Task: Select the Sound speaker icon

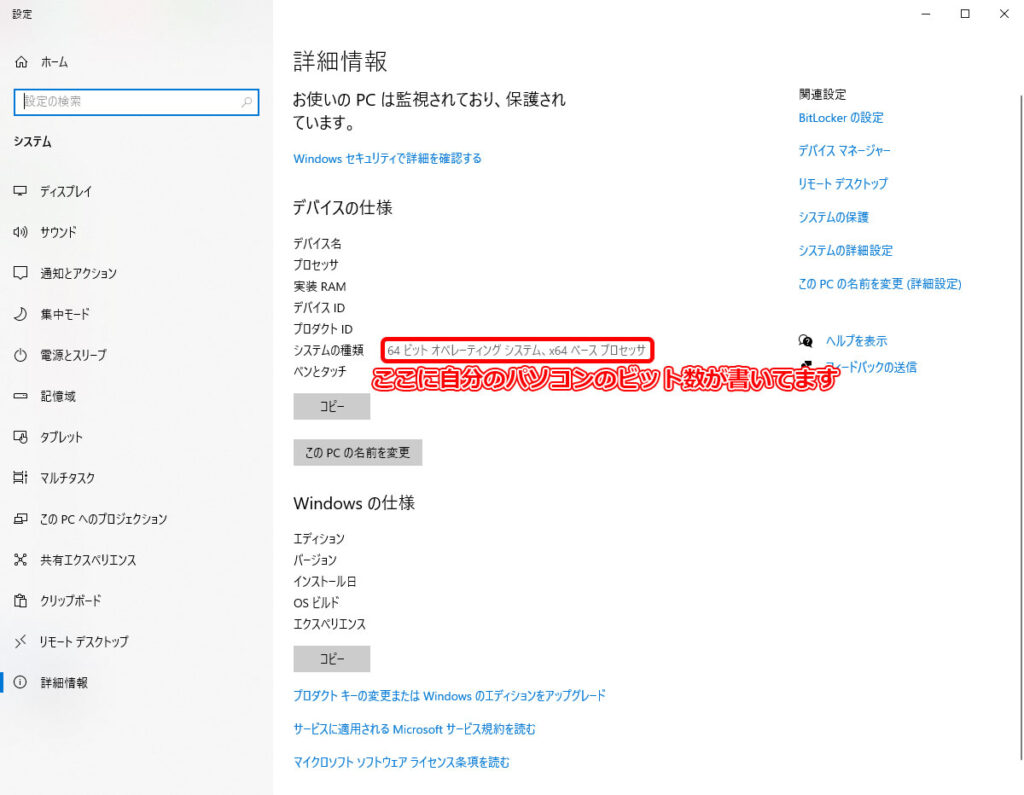Action: (x=21, y=232)
